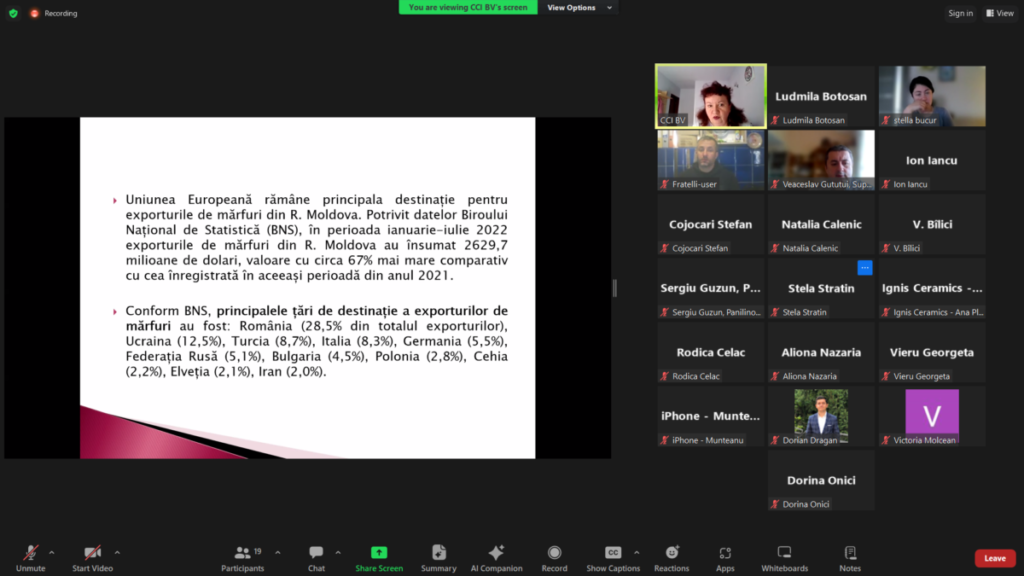Click the green encryption shield icon

tap(13, 13)
